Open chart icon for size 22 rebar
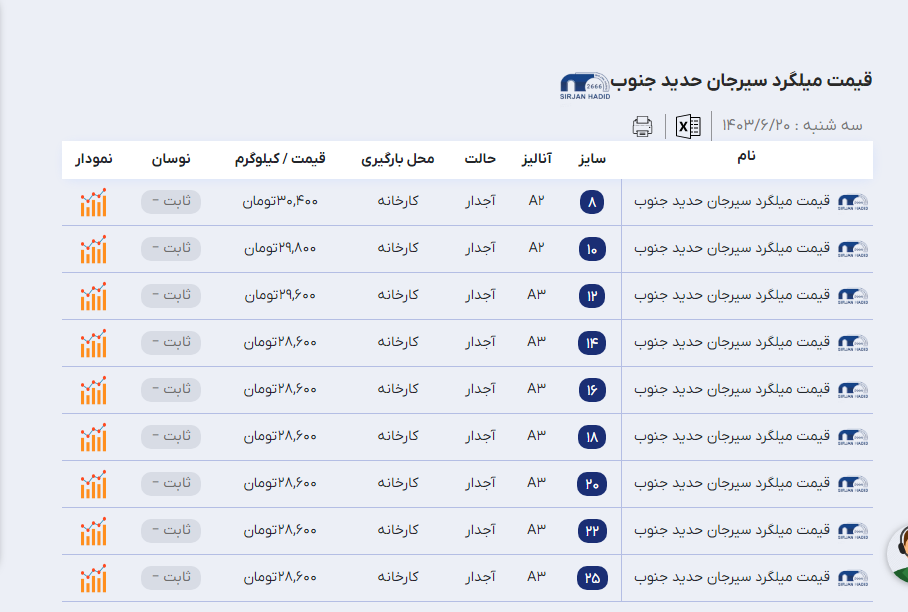 [x=93, y=531]
